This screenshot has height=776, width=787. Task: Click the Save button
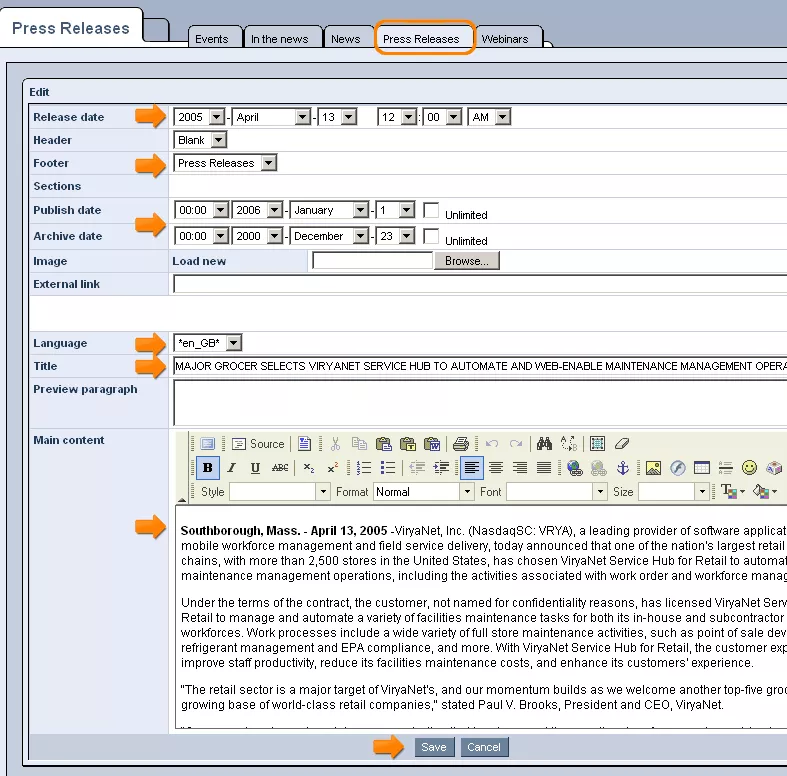(x=434, y=747)
